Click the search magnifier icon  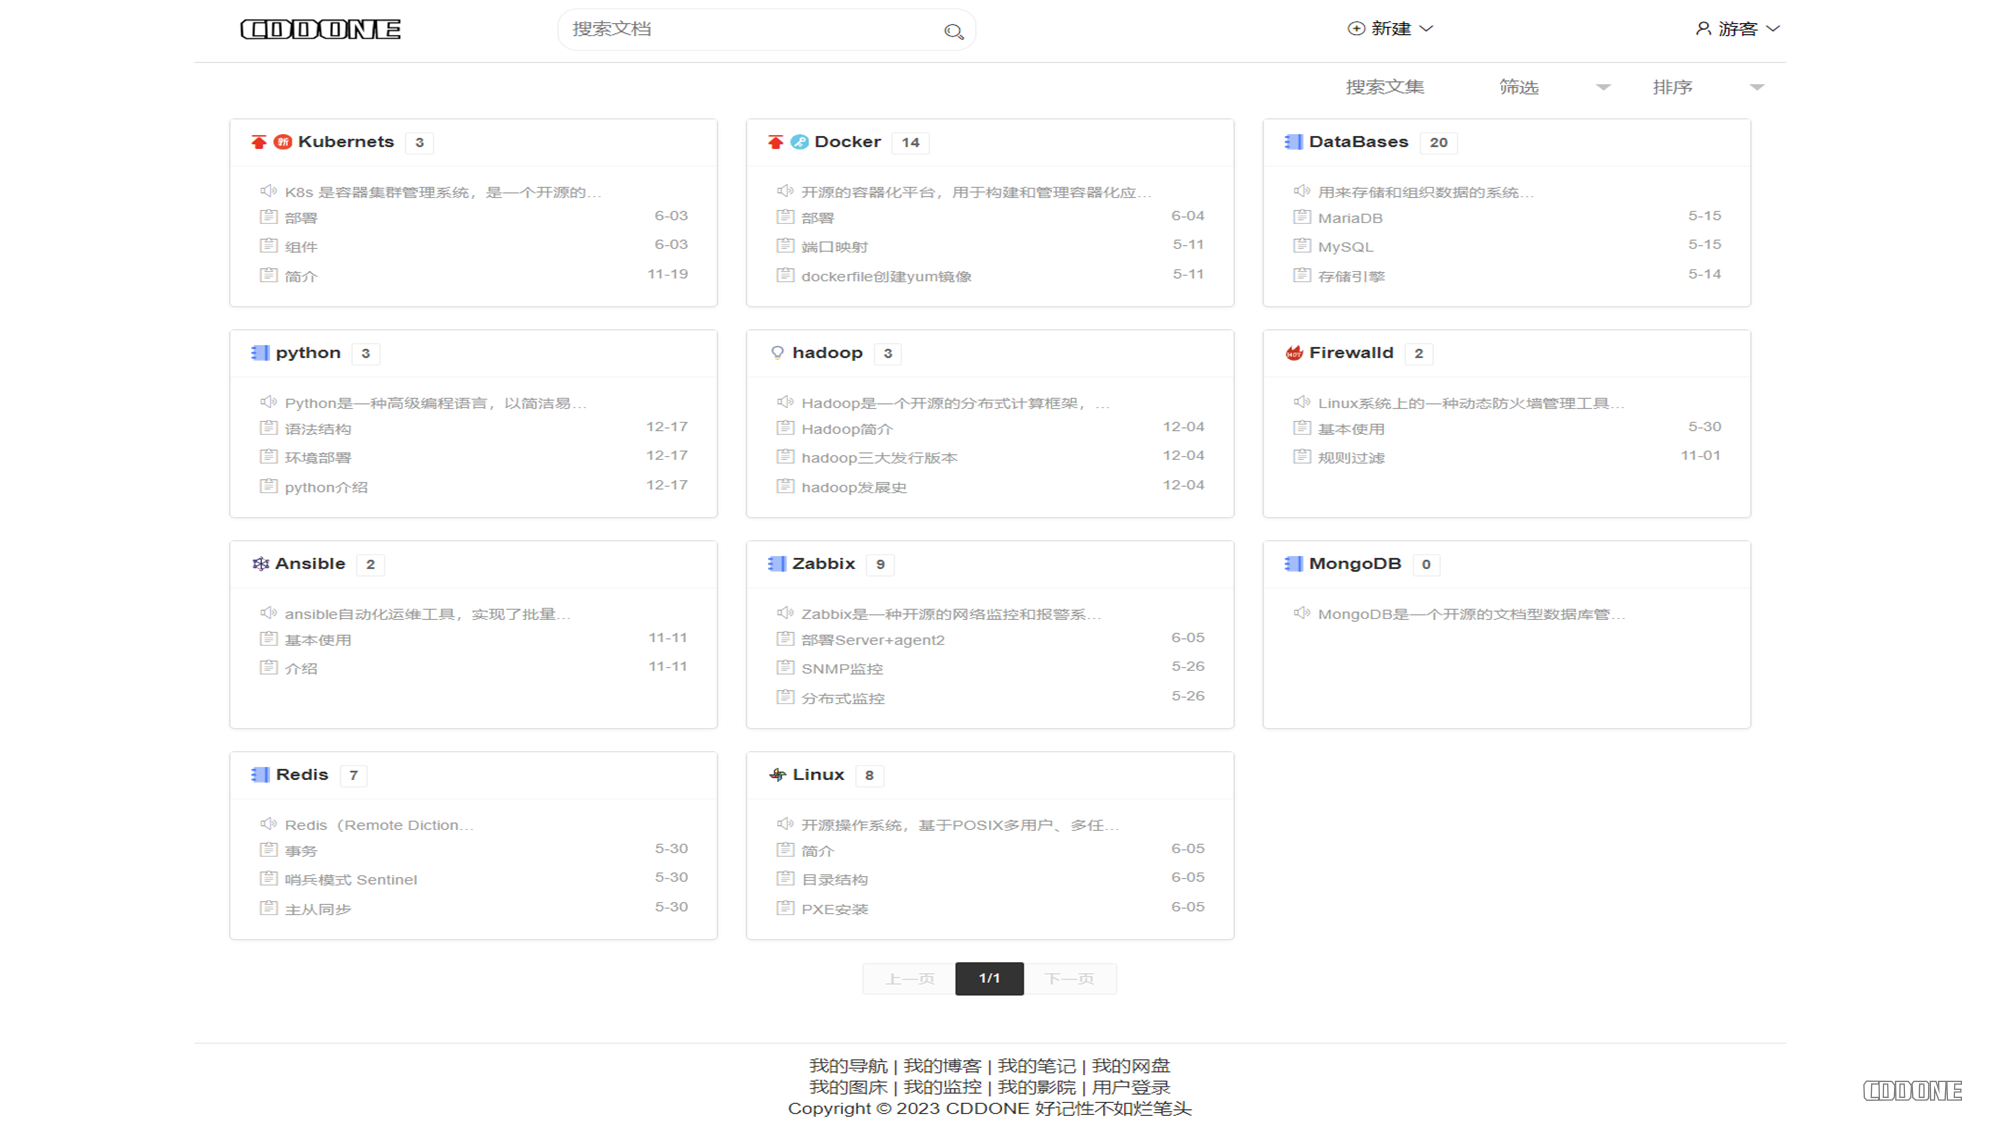pos(953,32)
